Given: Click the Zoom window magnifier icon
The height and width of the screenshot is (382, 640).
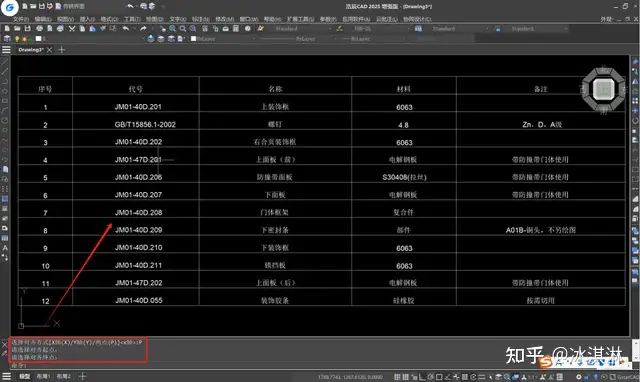Looking at the screenshot, I should 183,29.
